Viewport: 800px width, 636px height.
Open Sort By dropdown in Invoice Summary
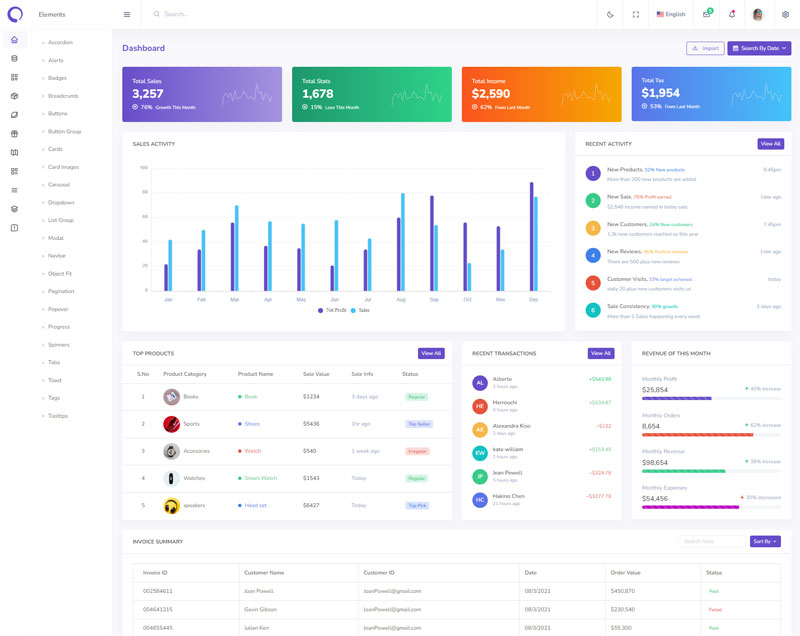[x=765, y=541]
